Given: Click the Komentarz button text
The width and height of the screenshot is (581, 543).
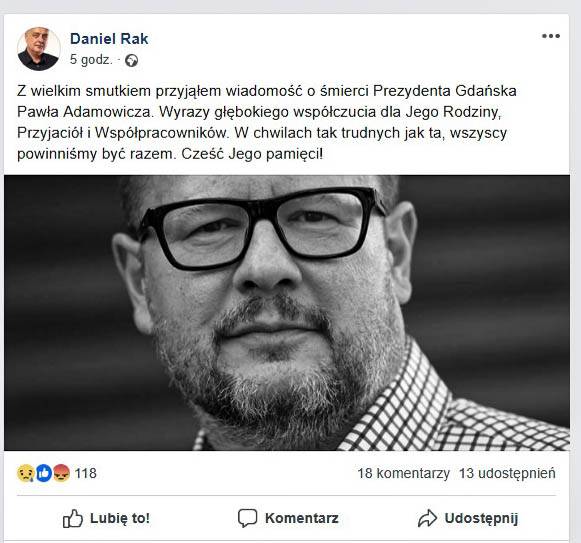Looking at the screenshot, I should (x=302, y=518).
